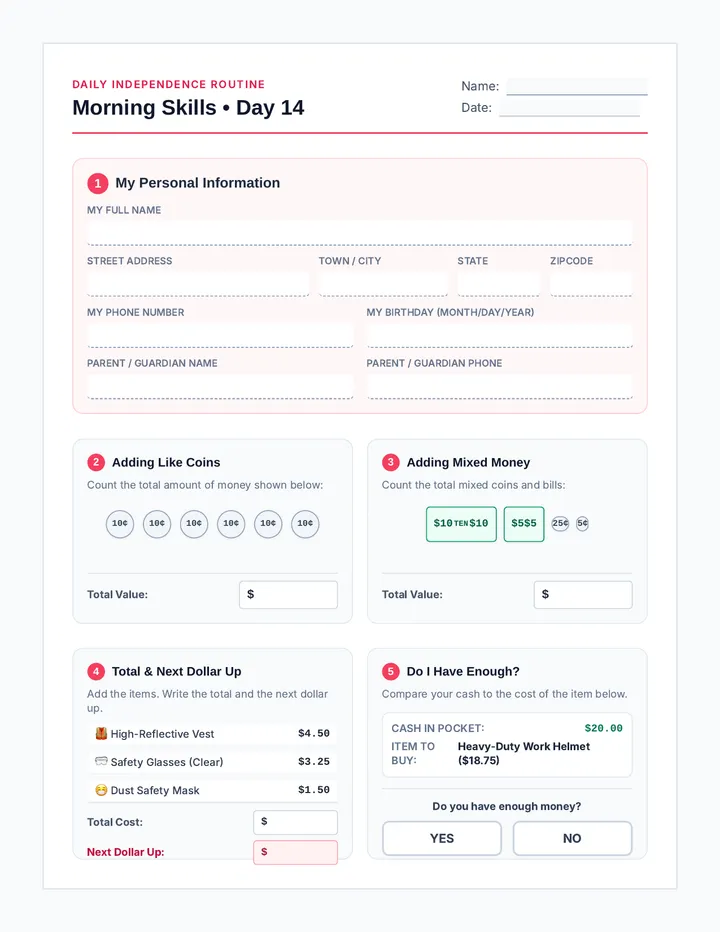Click the $5 bill graphic
The height and width of the screenshot is (932, 720).
524,524
